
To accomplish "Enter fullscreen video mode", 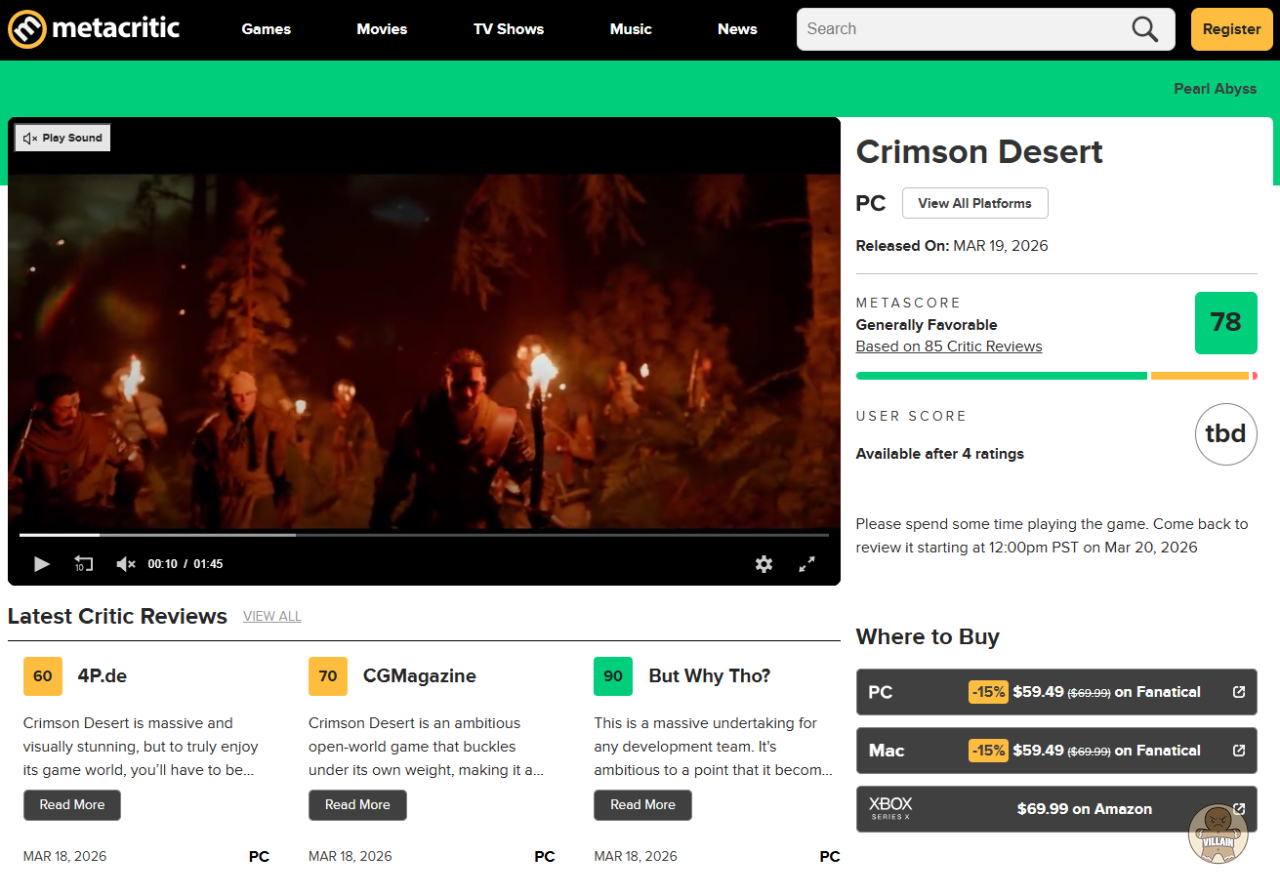I will (x=807, y=564).
